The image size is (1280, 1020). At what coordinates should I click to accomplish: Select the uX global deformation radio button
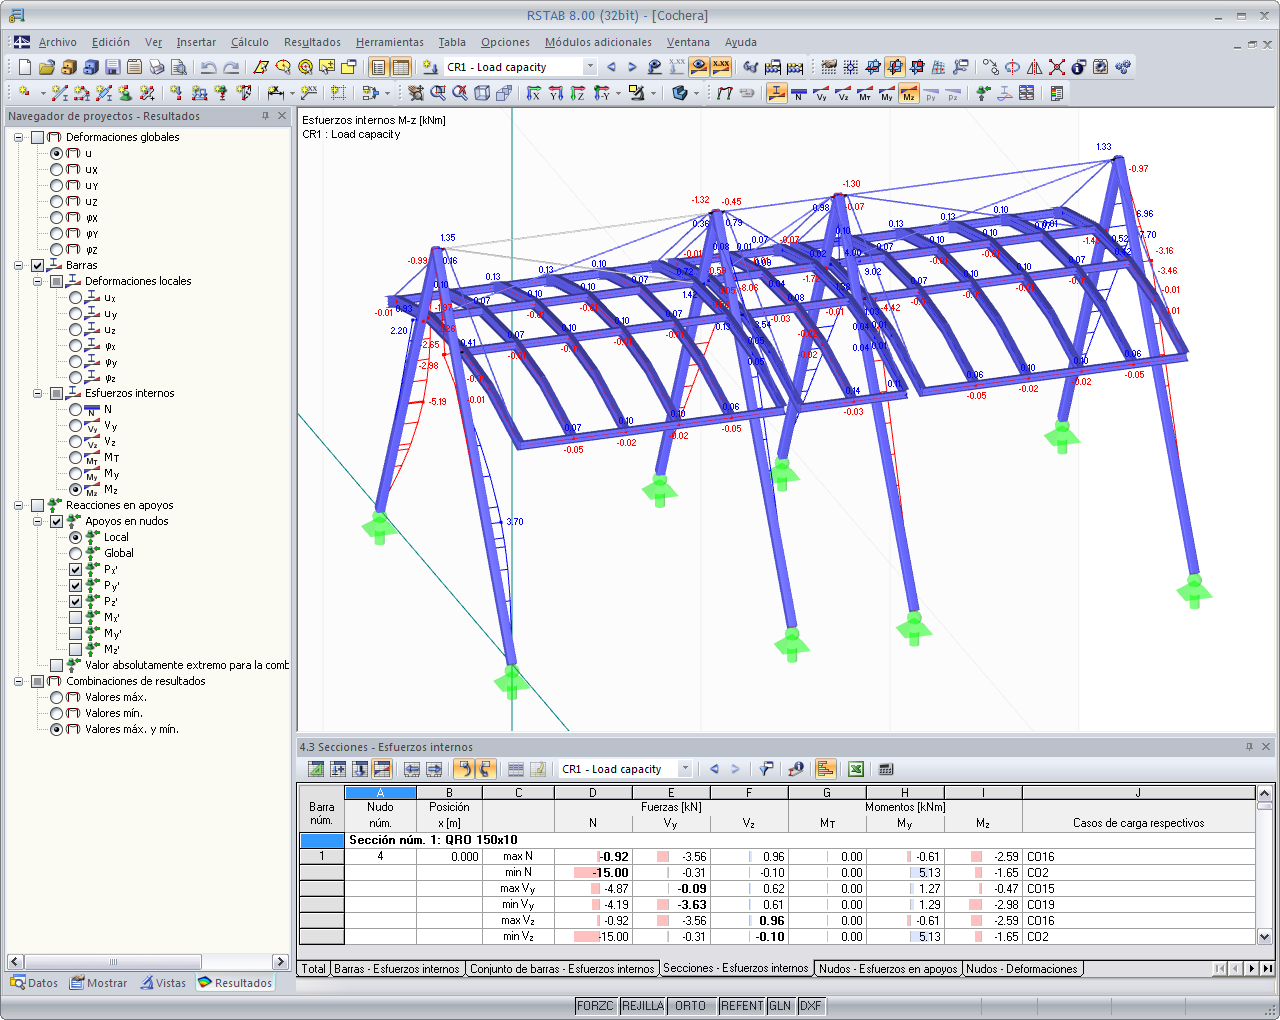57,169
